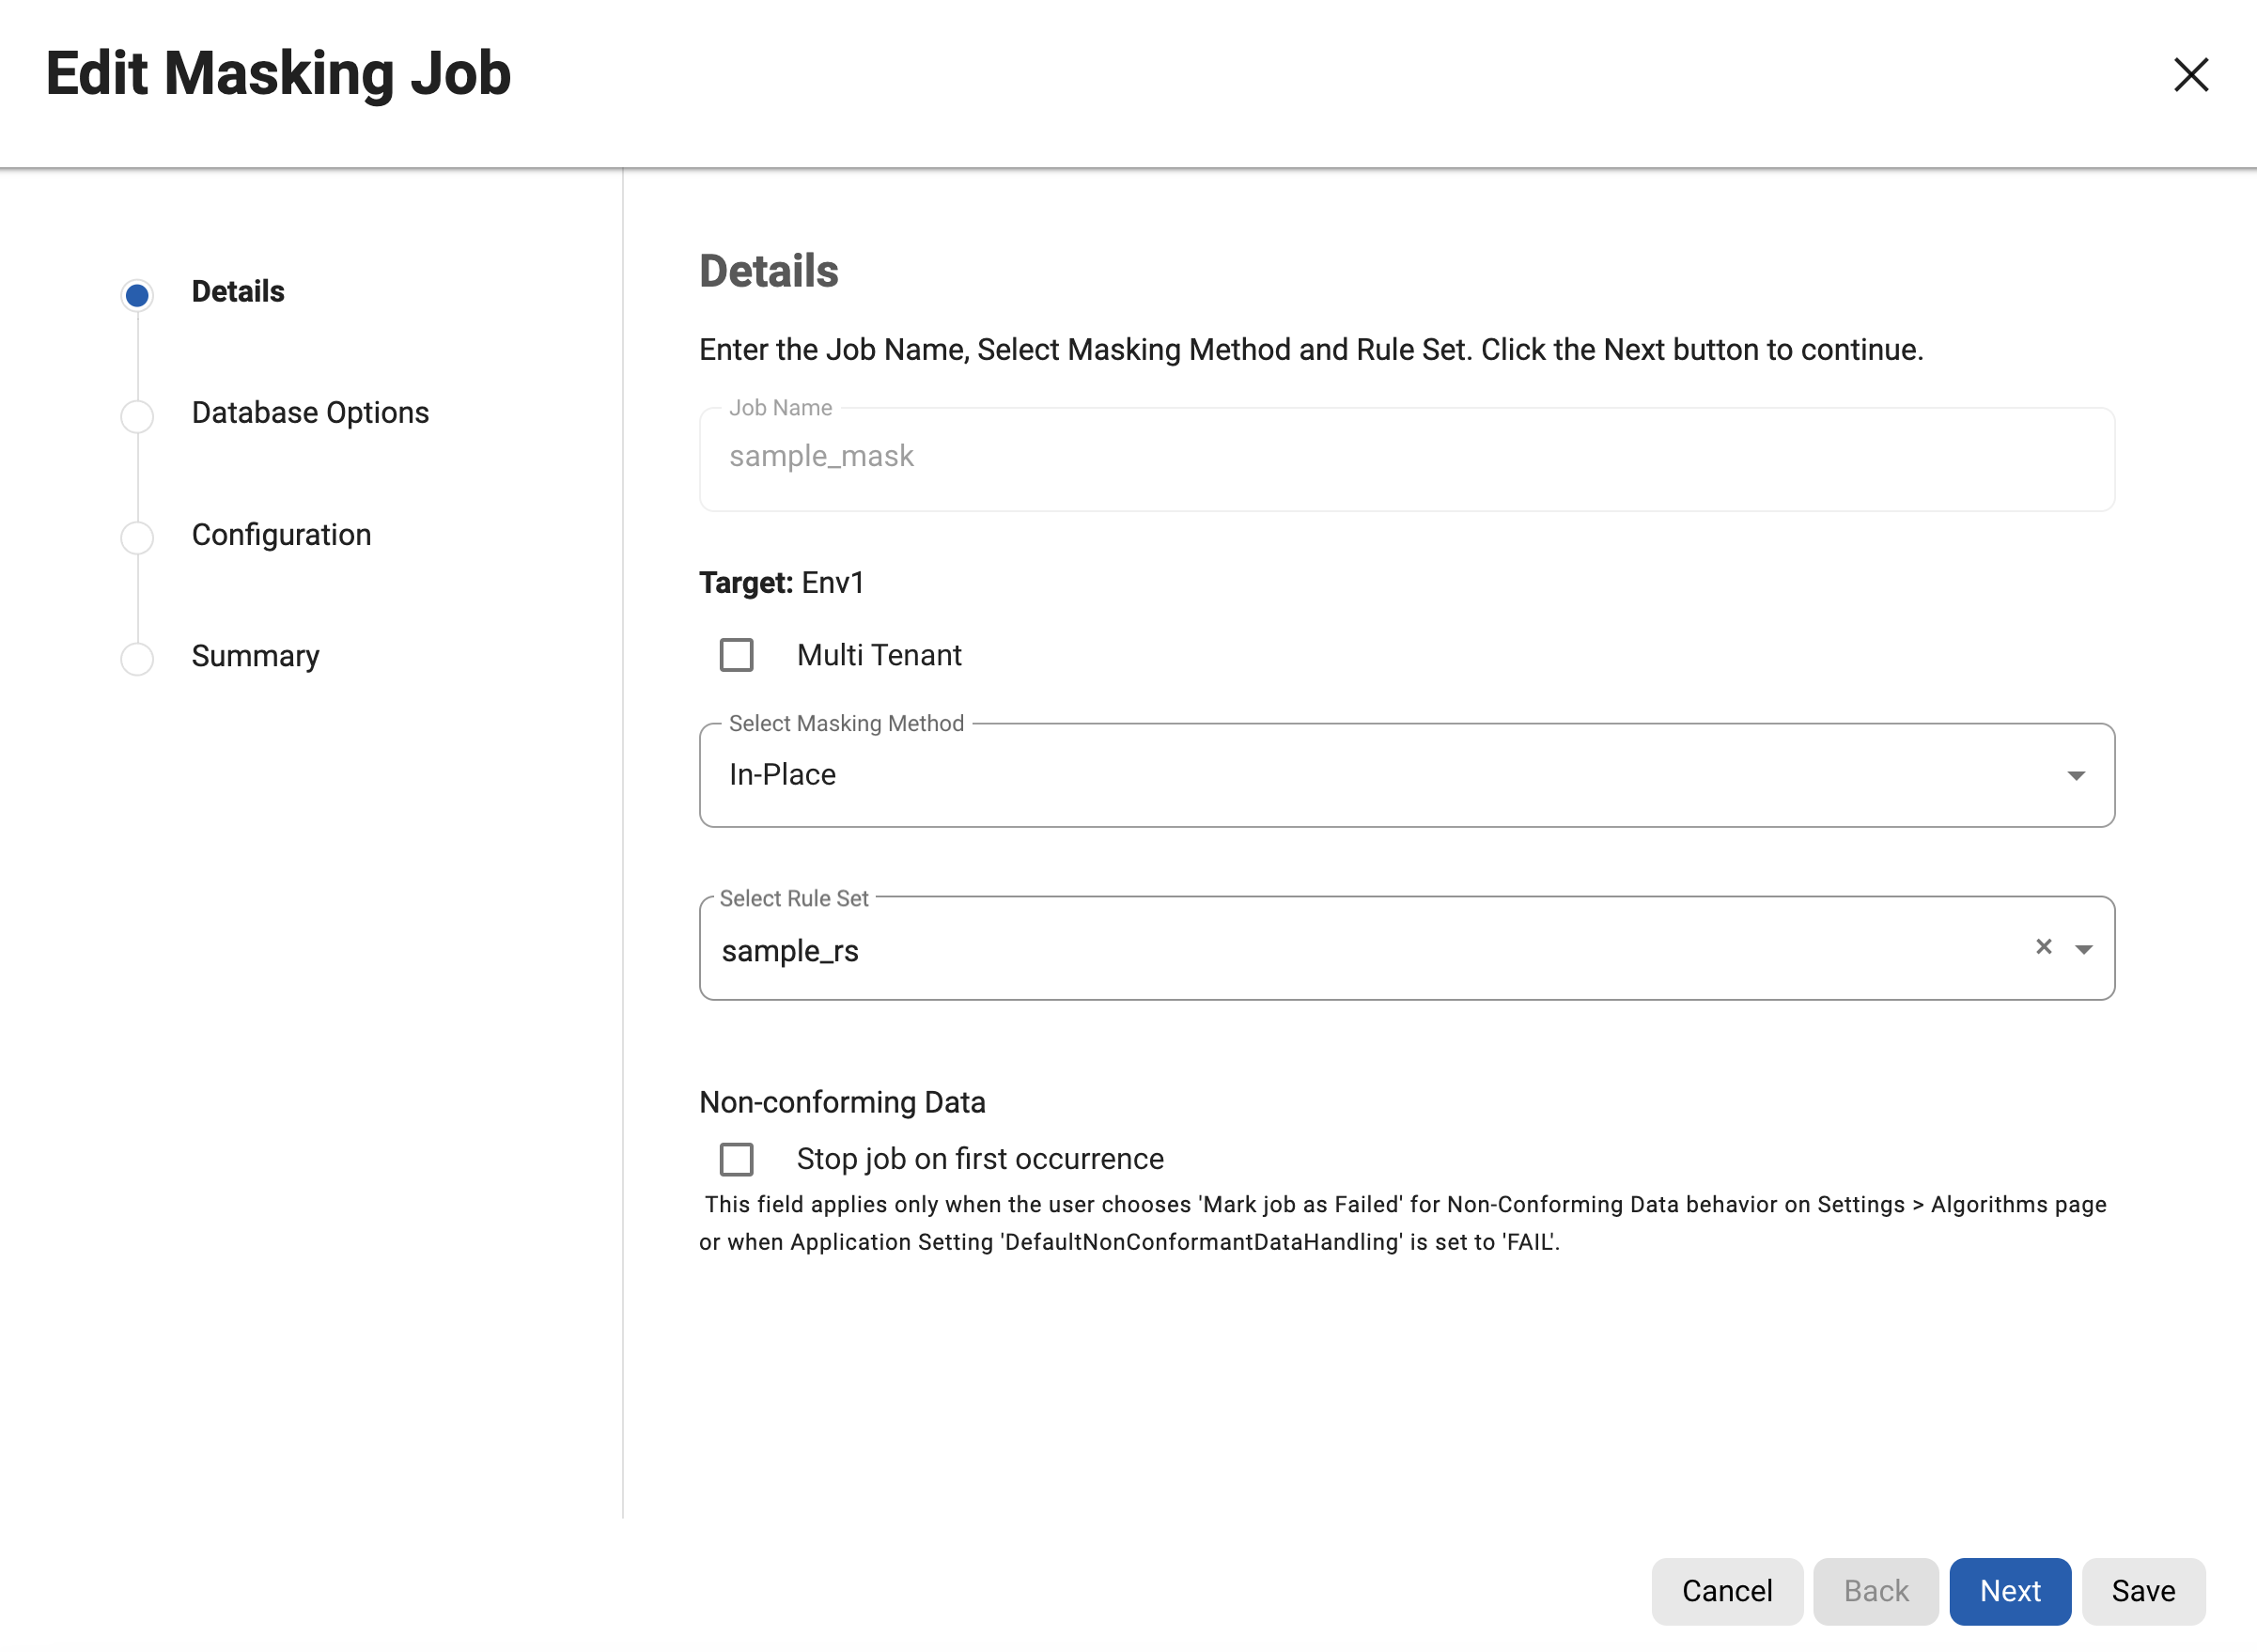Jump to the Summary step
The width and height of the screenshot is (2257, 1652).
255,656
